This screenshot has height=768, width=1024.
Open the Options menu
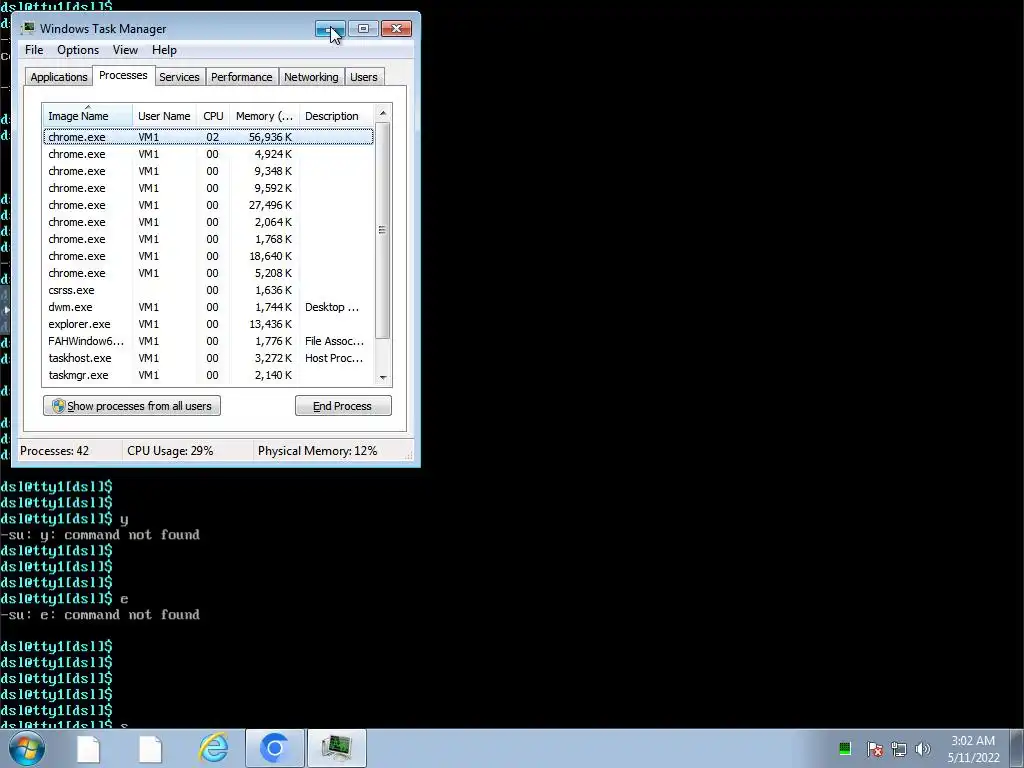click(x=78, y=50)
